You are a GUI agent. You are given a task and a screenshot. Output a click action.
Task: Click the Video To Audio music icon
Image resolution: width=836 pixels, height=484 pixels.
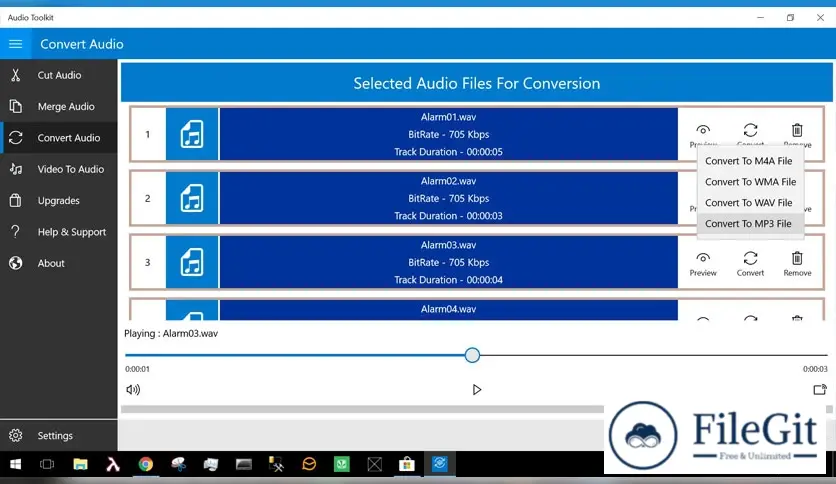[x=15, y=169]
